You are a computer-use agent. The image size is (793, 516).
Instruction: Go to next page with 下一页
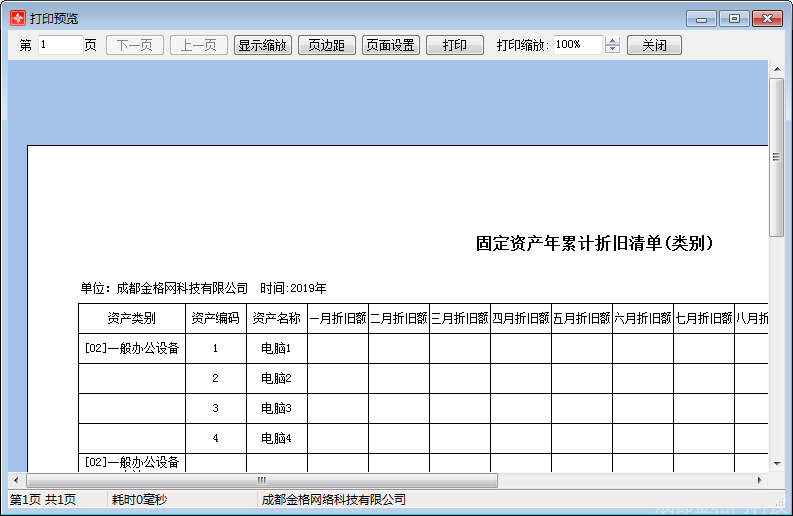tap(134, 45)
